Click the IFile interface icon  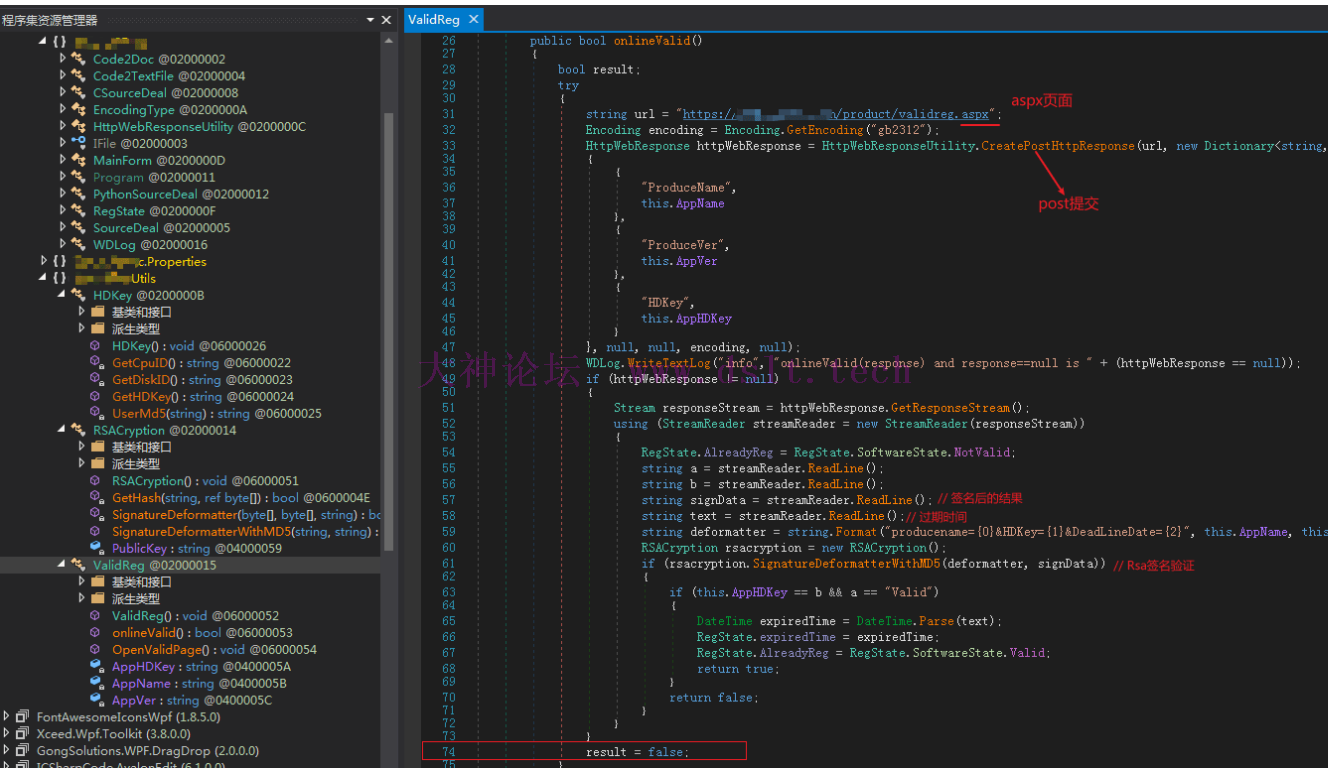(78, 143)
